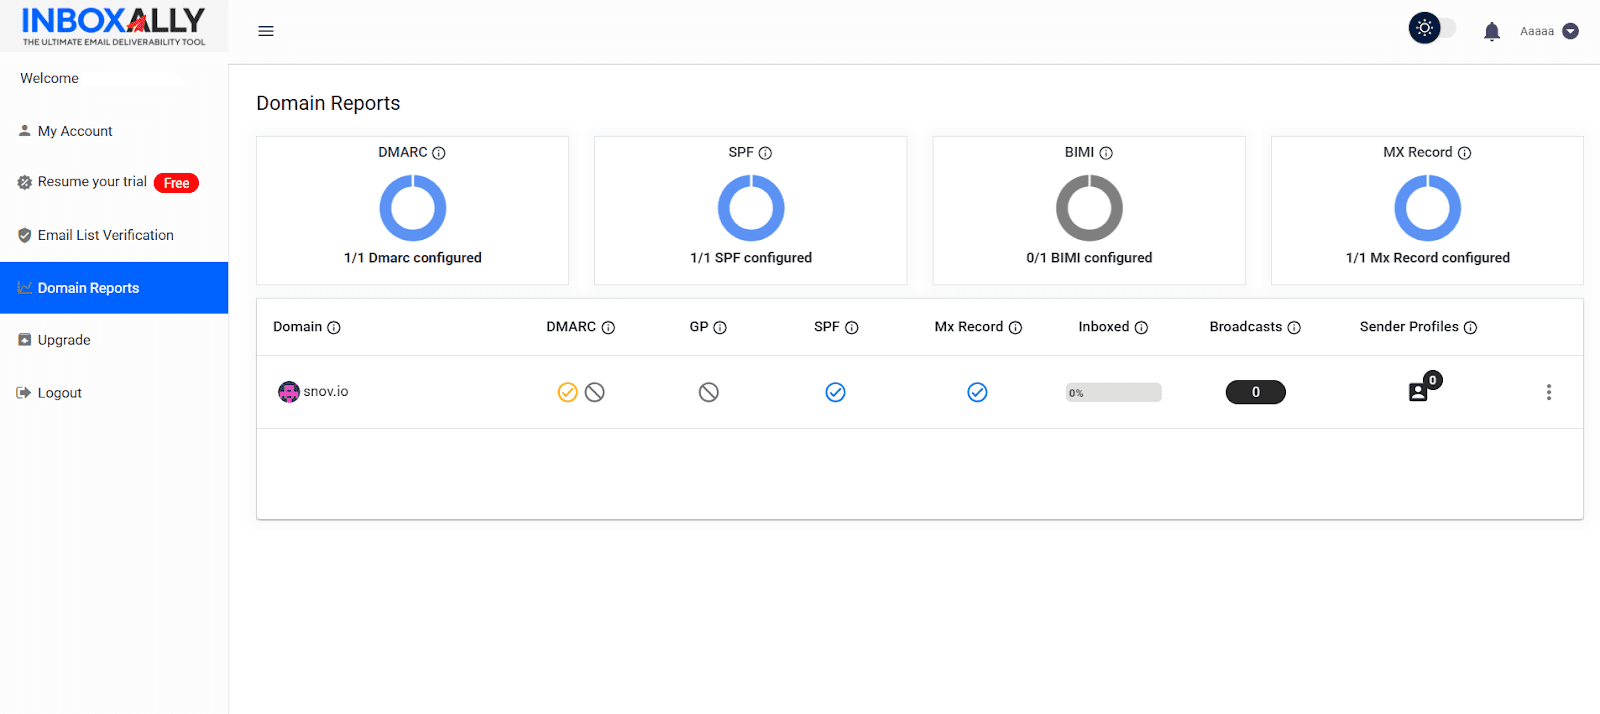Click the Broadcasts count badge showing 0
Image resolution: width=1600 pixels, height=714 pixels.
click(x=1255, y=392)
